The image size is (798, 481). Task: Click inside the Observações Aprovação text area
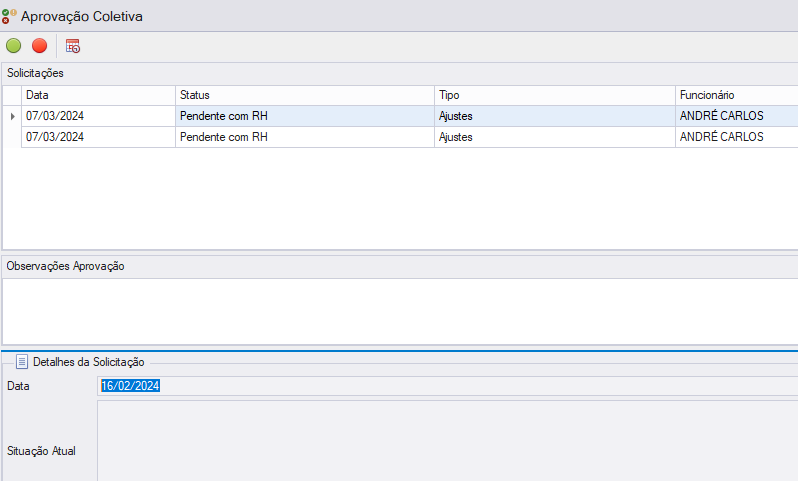point(400,311)
